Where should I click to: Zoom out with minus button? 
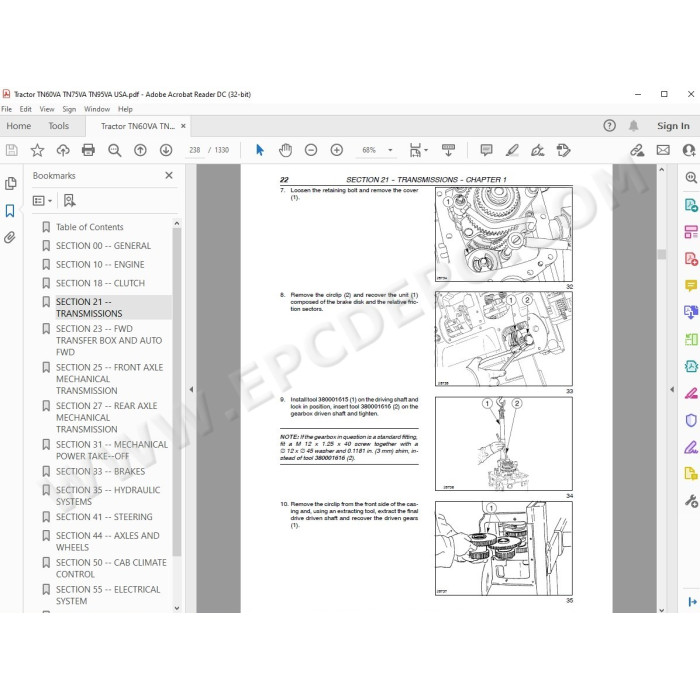click(x=311, y=150)
